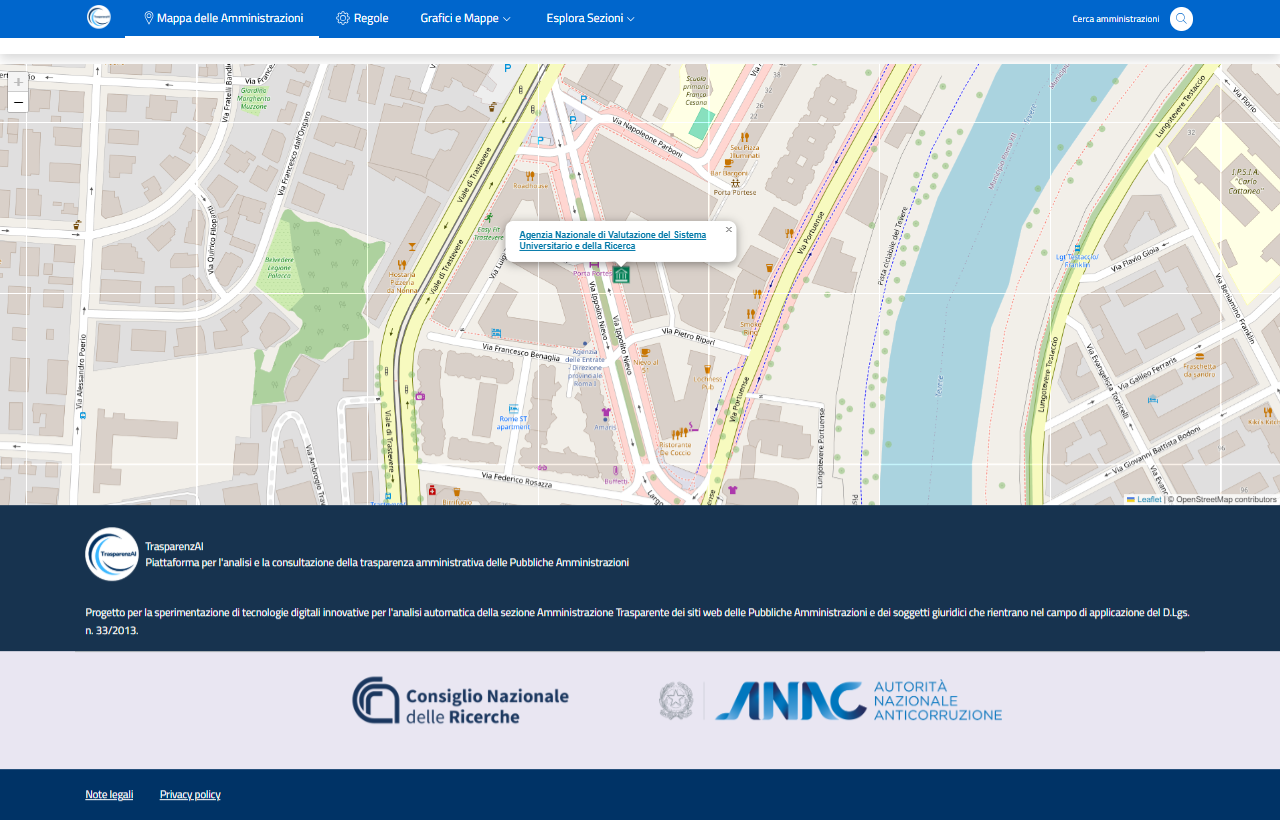This screenshot has height=820, width=1280.
Task: Click the Rome ST apartment lodging icon
Action: point(513,408)
